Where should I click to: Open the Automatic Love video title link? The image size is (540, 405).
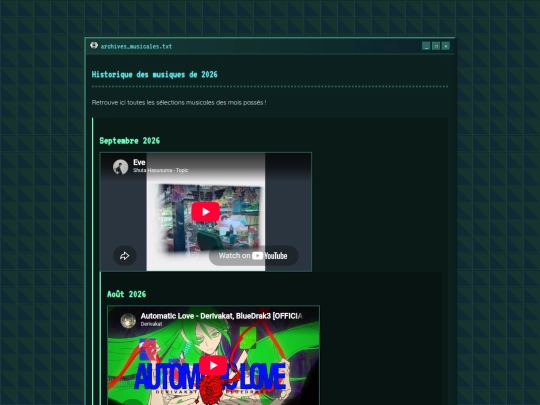click(x=221, y=316)
